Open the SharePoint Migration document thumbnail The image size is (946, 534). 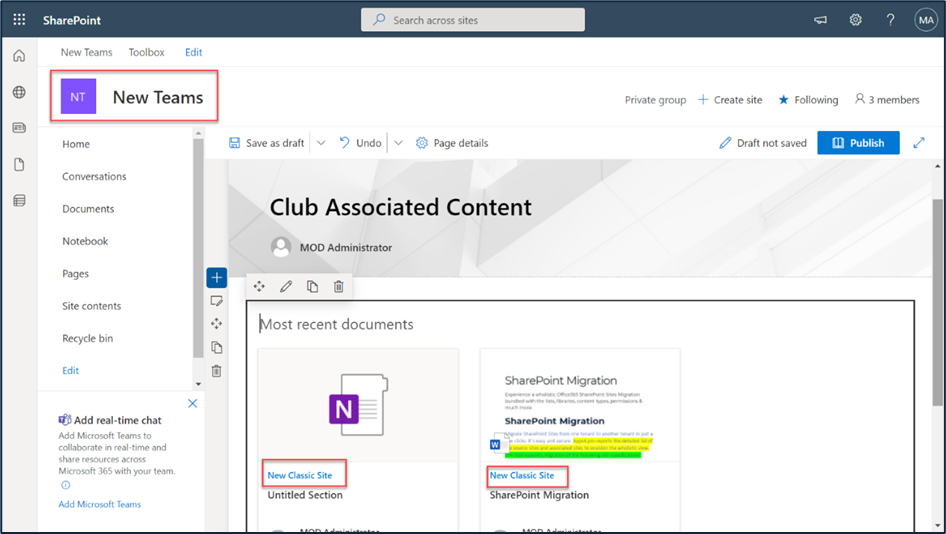point(580,405)
